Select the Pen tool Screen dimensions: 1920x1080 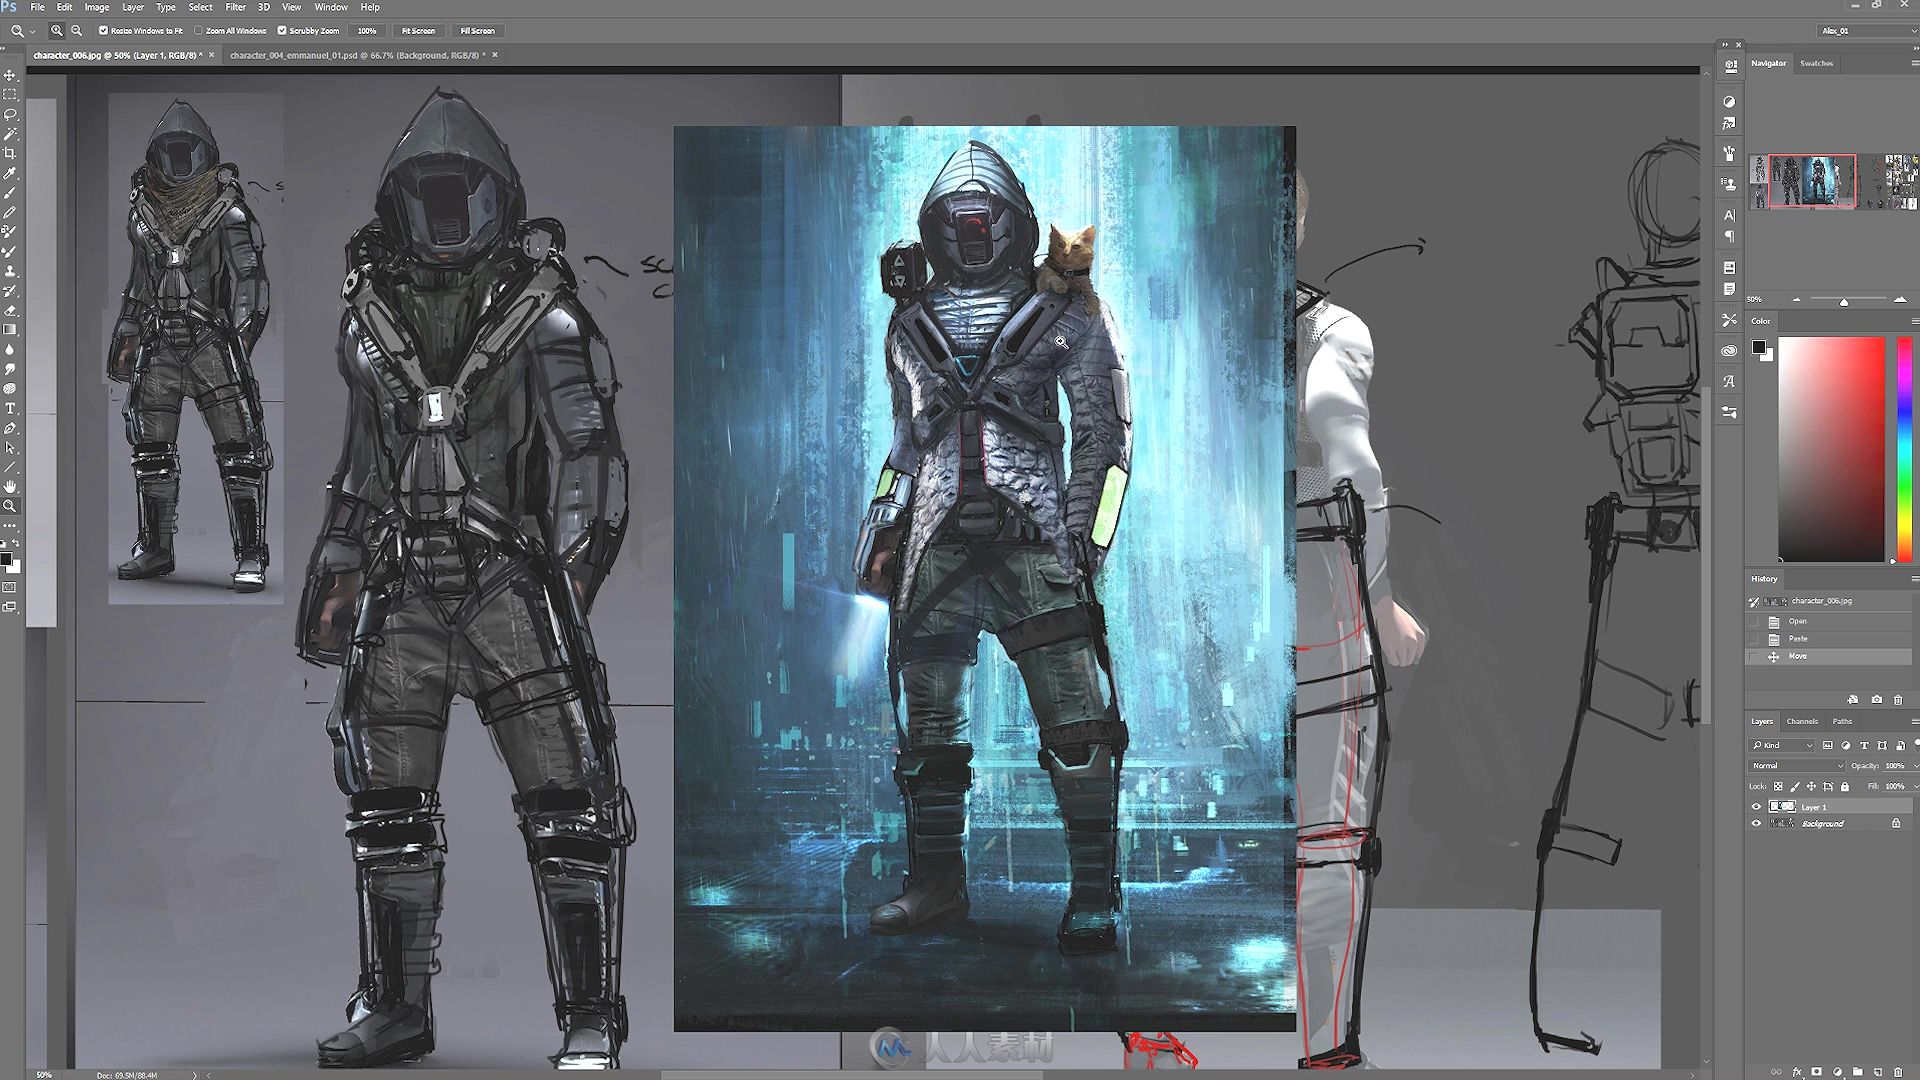point(10,428)
